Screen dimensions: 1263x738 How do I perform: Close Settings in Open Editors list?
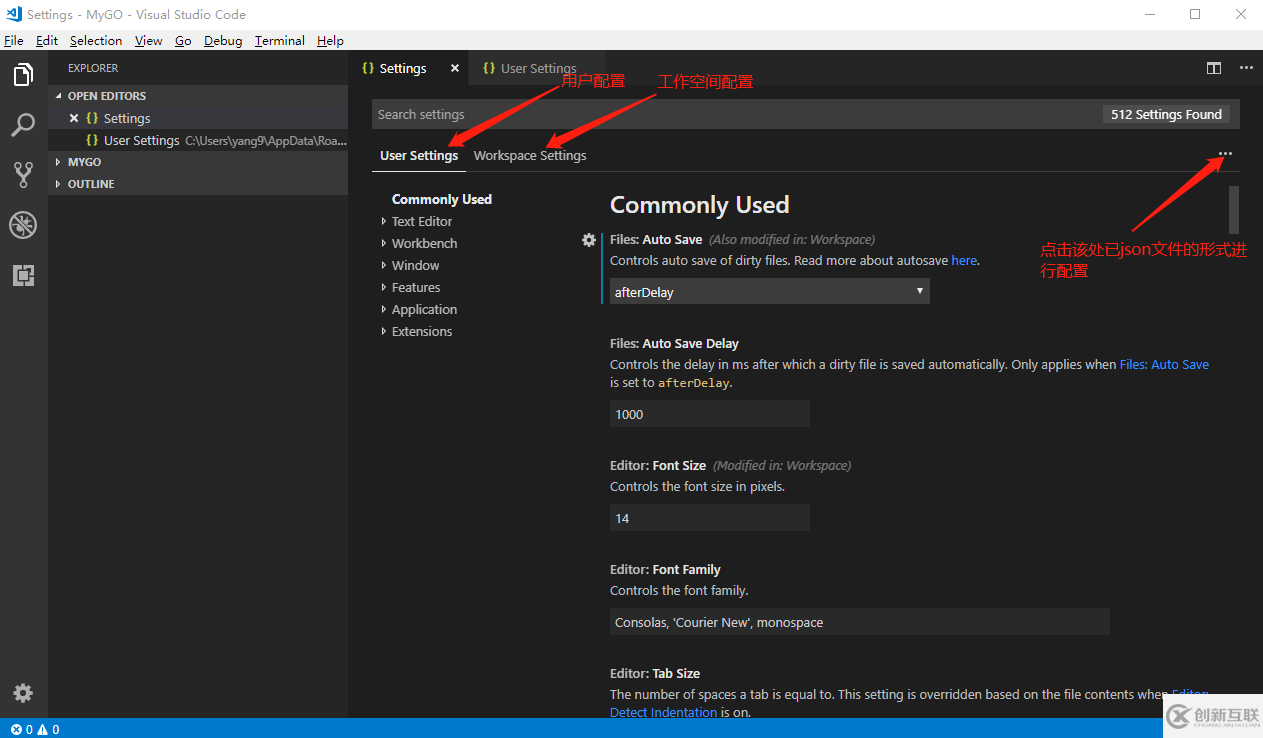point(74,118)
